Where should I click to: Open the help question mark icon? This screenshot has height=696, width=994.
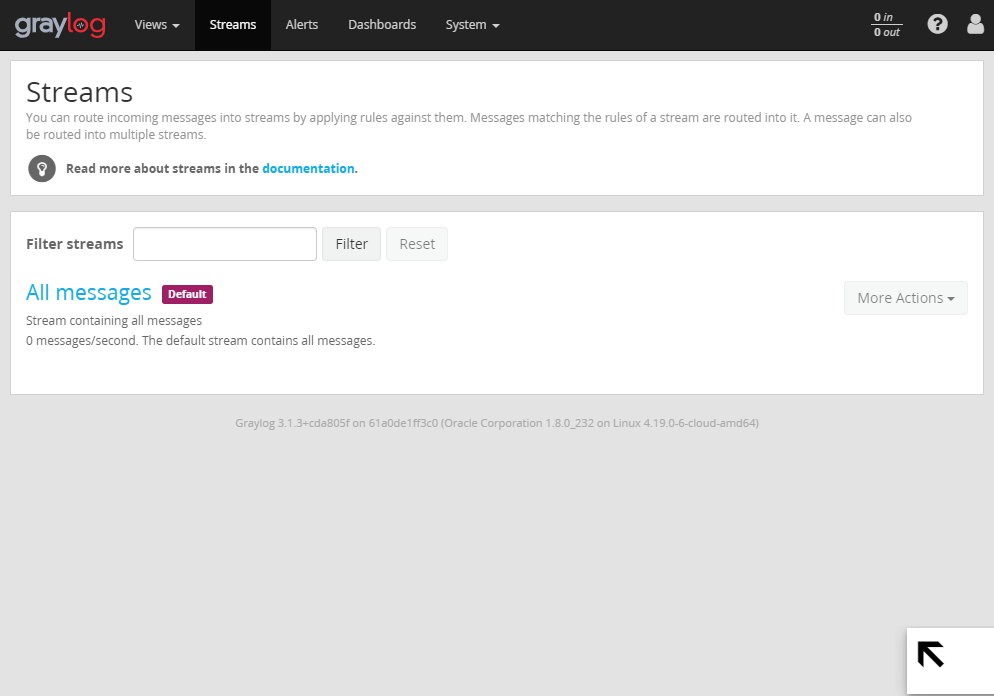(937, 24)
